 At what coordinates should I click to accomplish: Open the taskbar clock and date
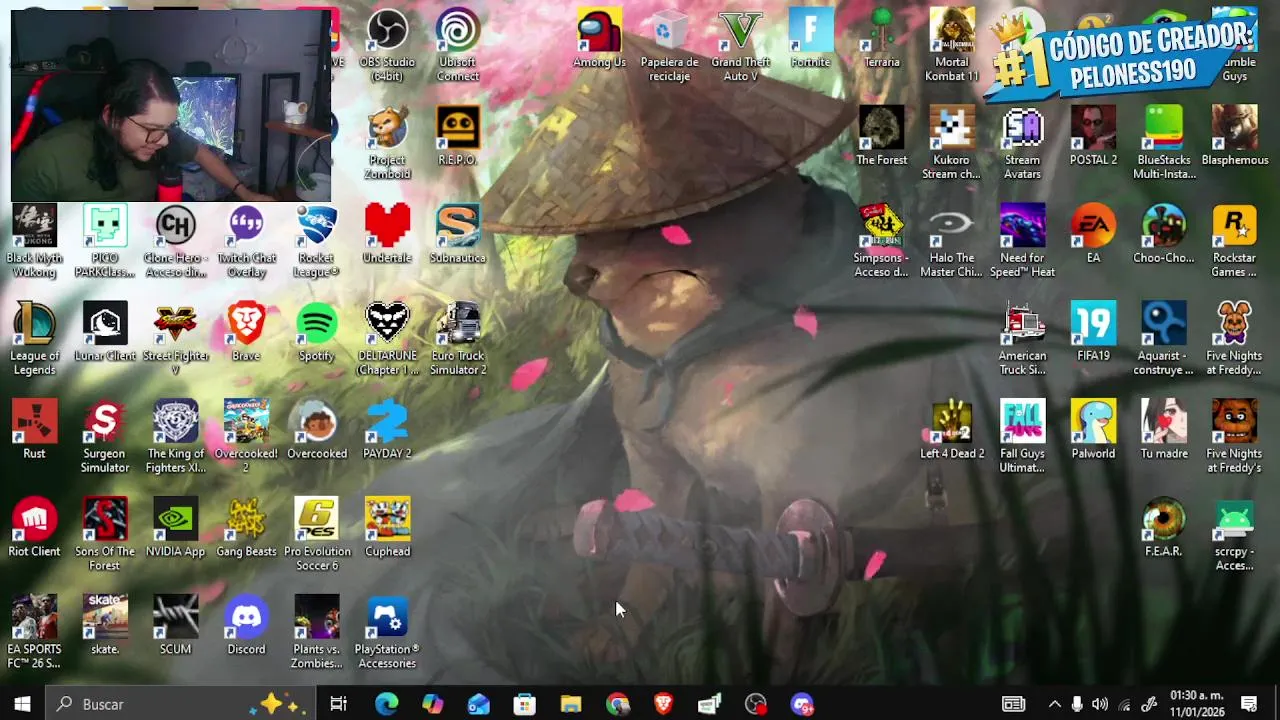pos(1197,704)
